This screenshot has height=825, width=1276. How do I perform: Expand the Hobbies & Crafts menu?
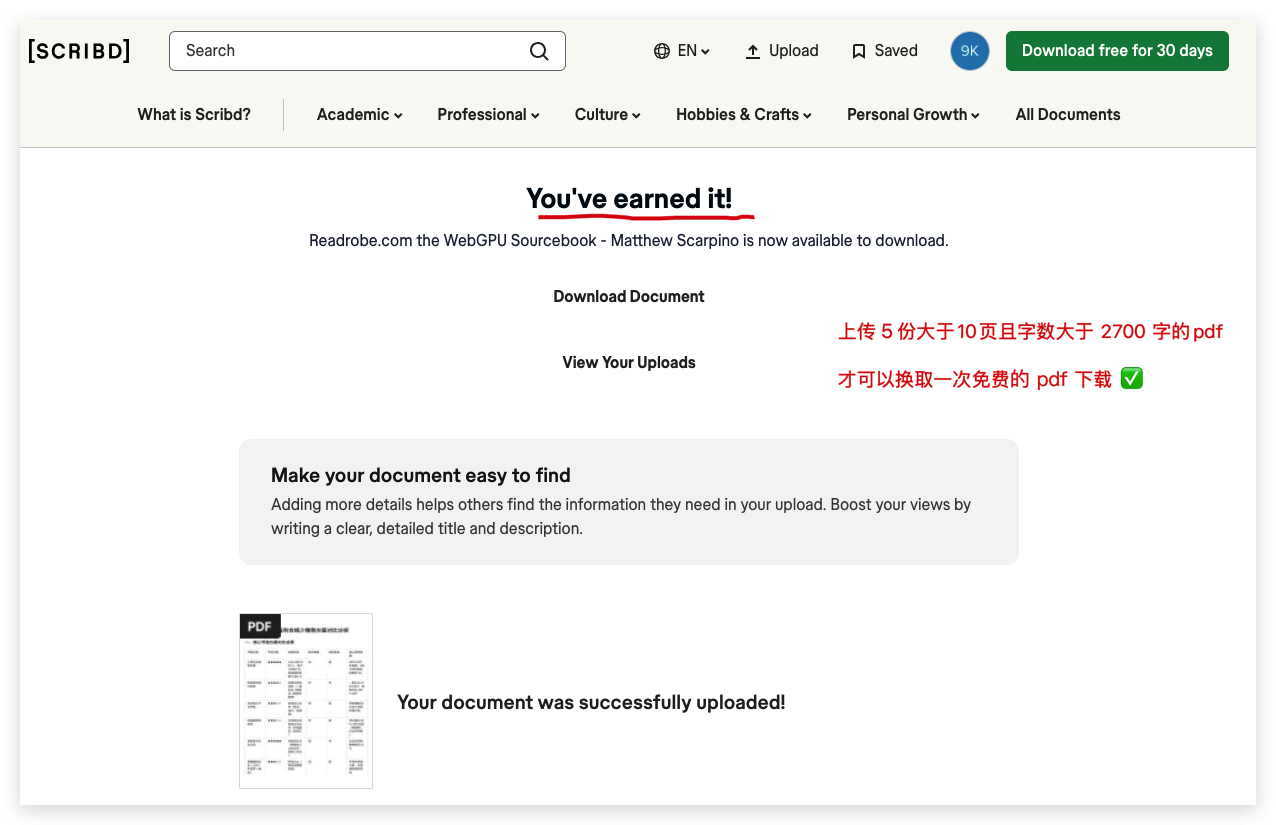(744, 115)
